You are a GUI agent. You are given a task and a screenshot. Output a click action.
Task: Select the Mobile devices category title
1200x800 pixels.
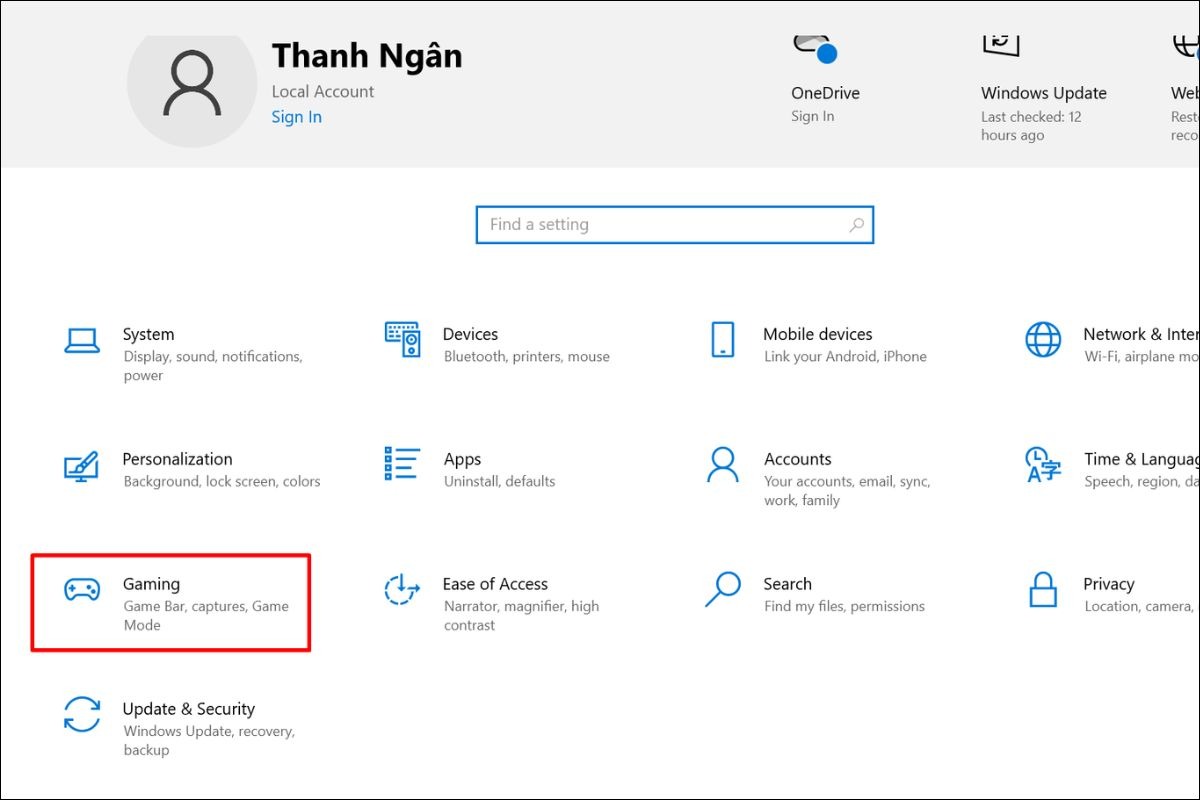818,334
